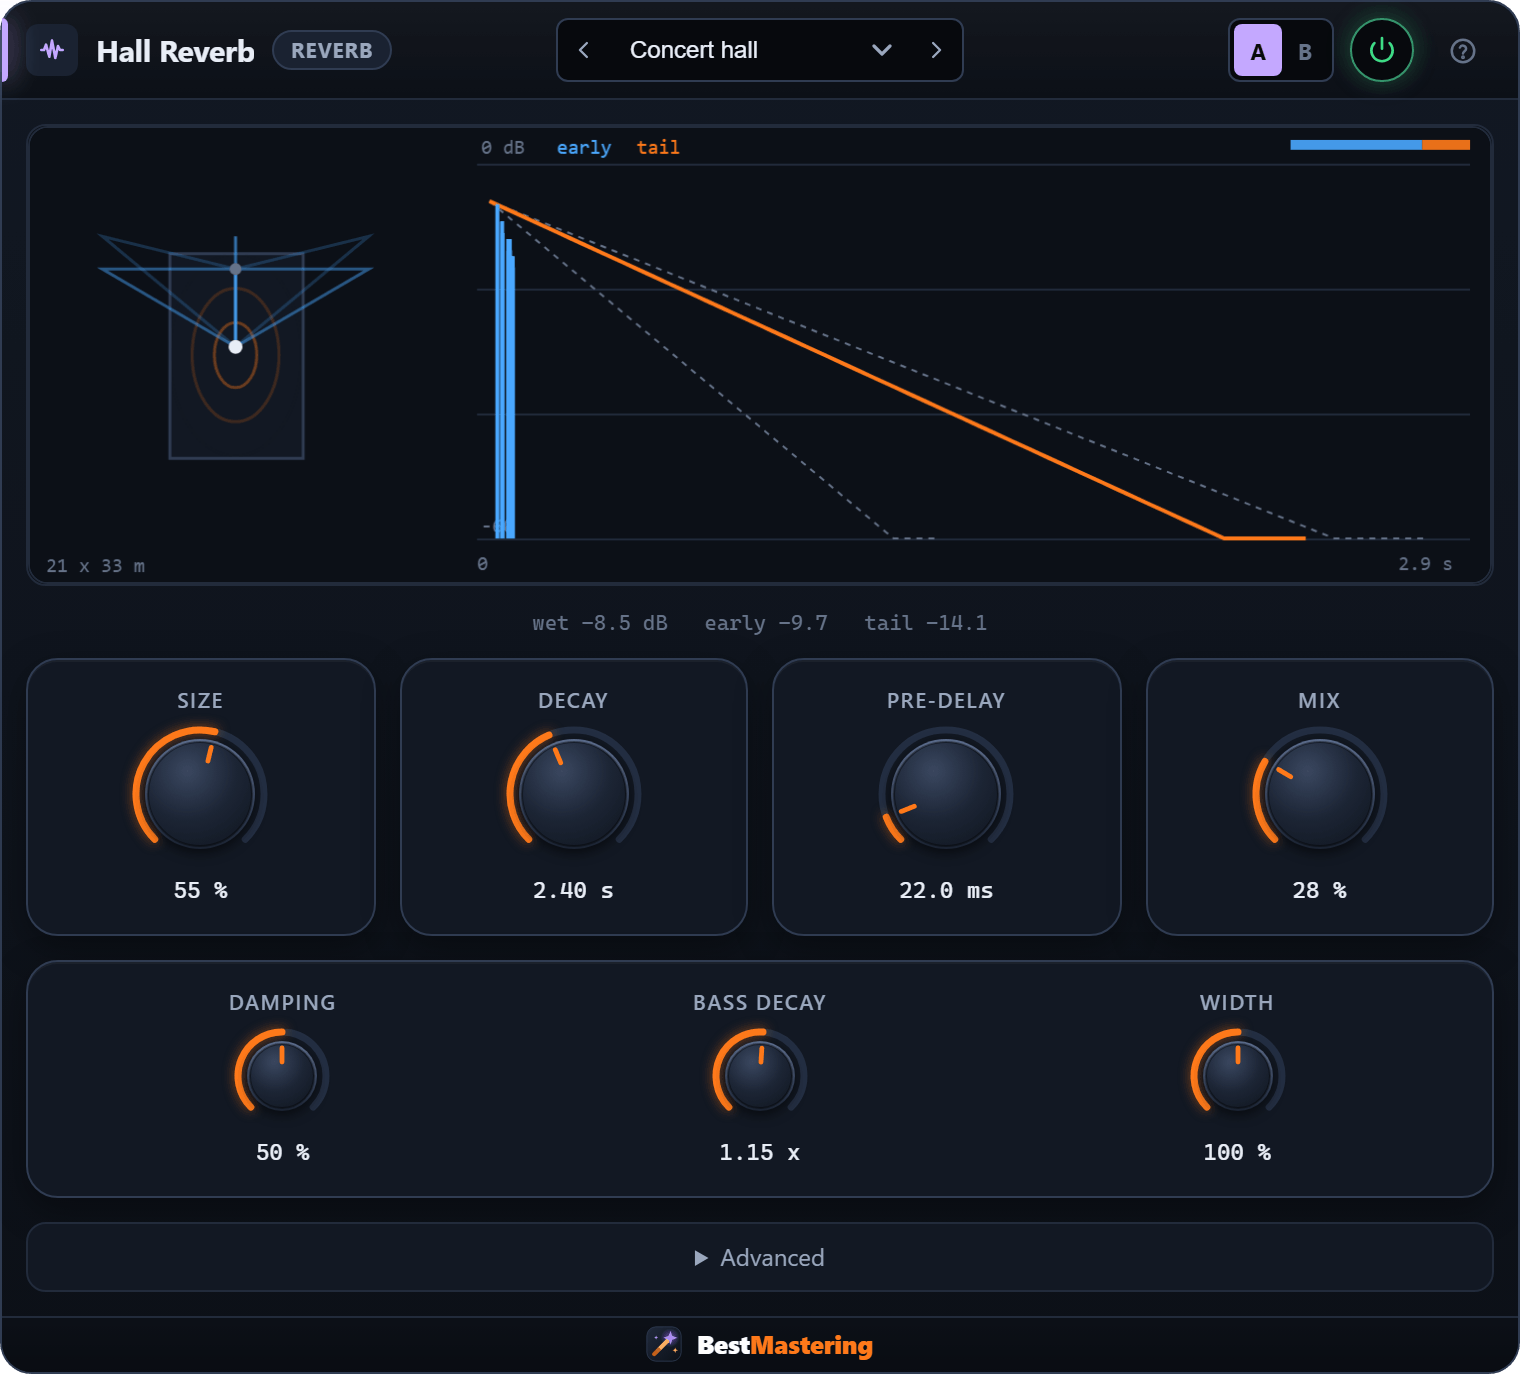Click the SIZE knob
Viewport: 1520px width, 1374px height.
point(200,794)
